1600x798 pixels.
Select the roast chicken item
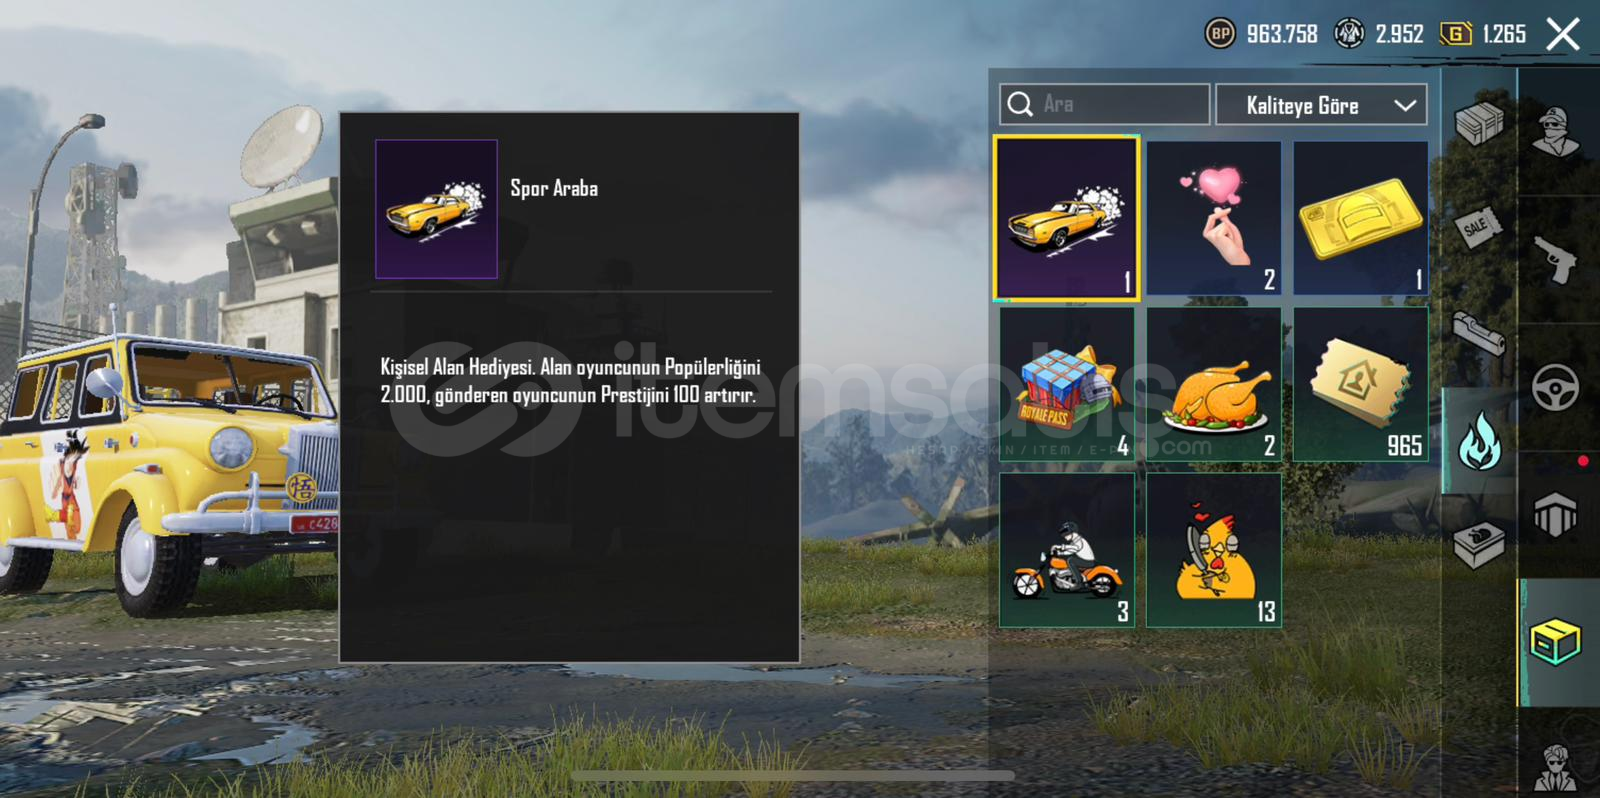[x=1213, y=384]
